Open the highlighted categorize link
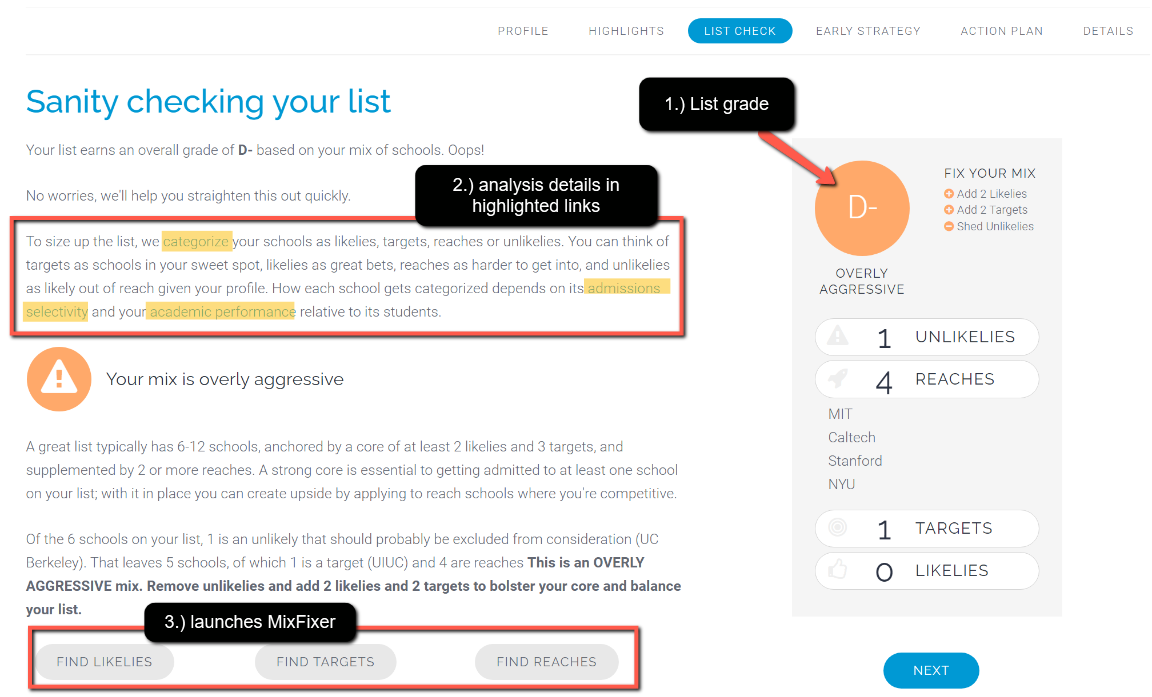The height and width of the screenshot is (697, 1152). pos(196,242)
